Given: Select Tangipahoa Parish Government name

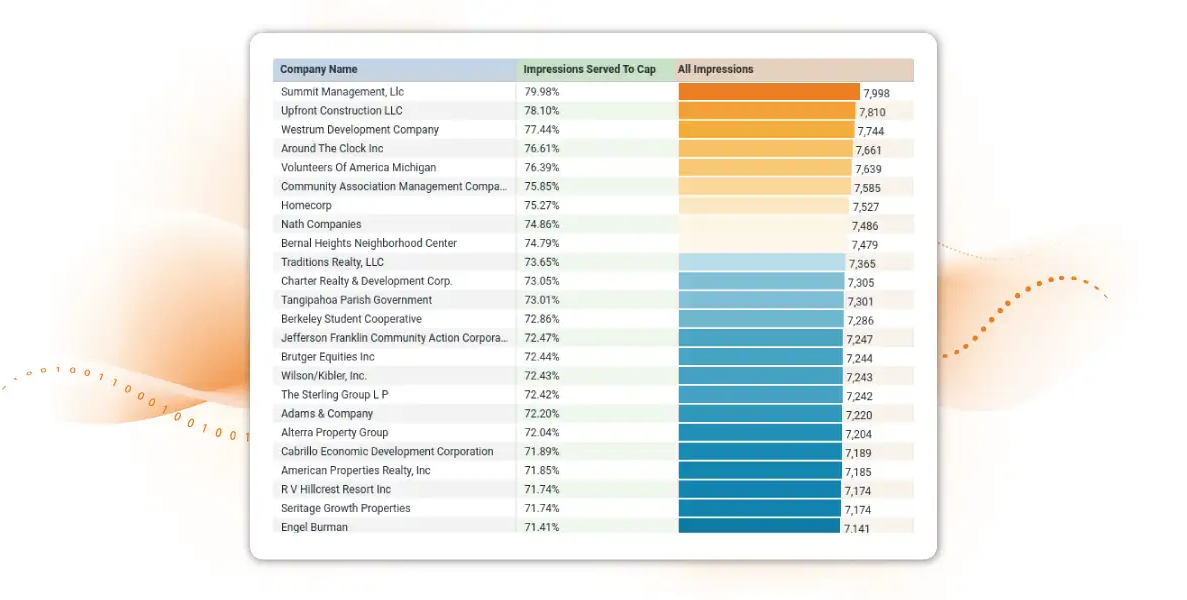Looking at the screenshot, I should (x=357, y=300).
